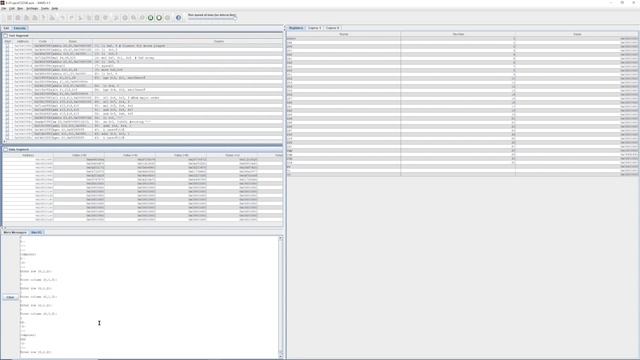Click the Redo toolbar icon

point(71,18)
